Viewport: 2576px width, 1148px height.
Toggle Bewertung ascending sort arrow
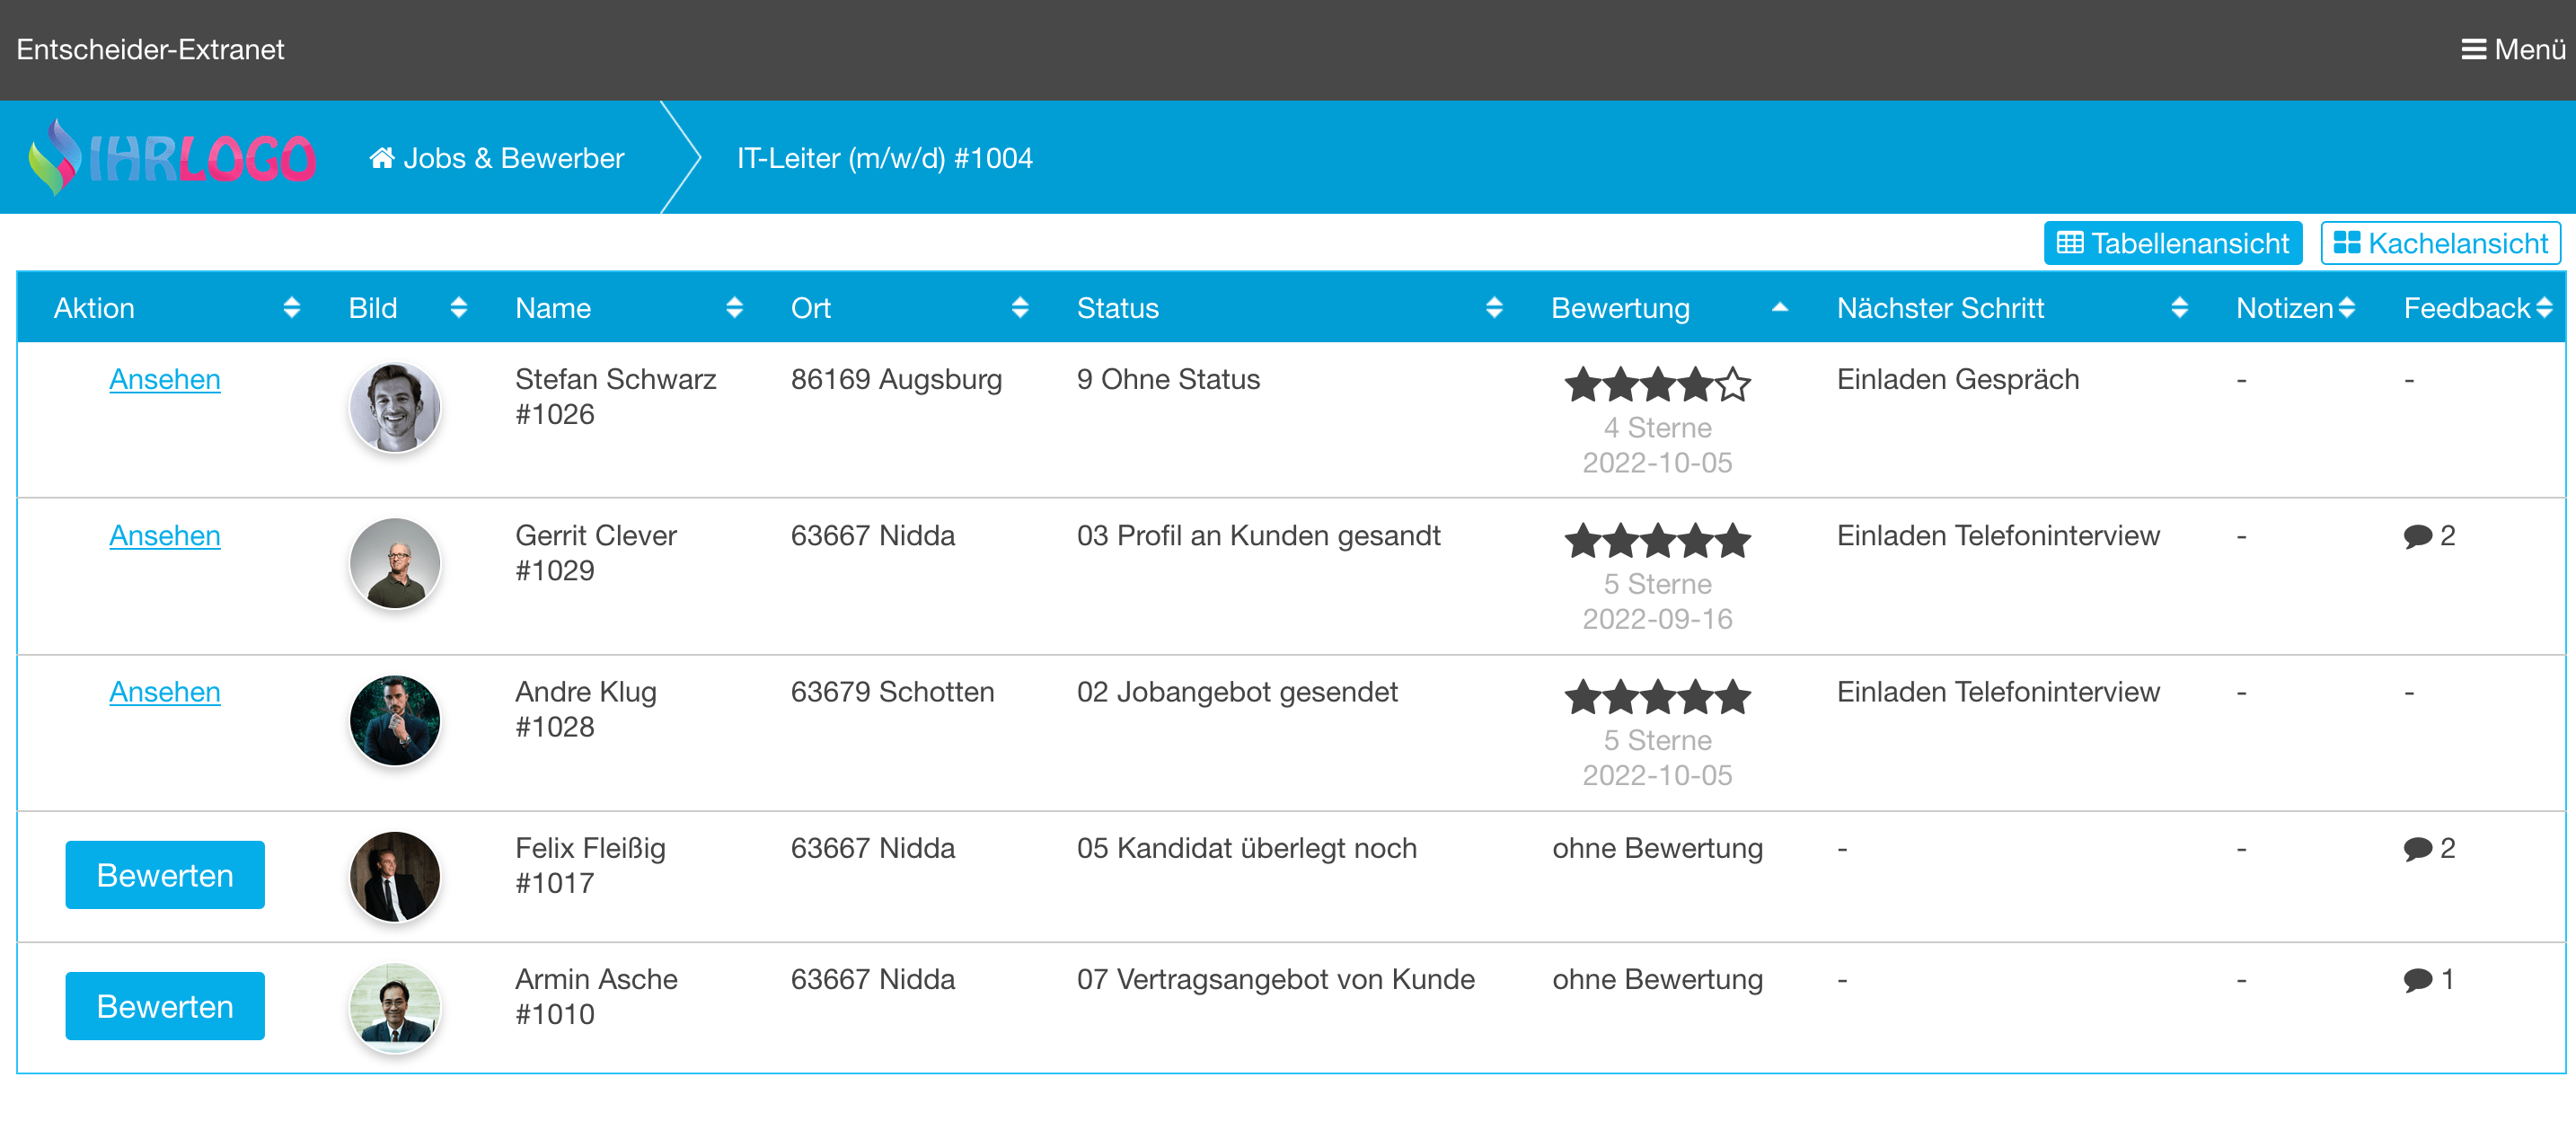[1779, 308]
